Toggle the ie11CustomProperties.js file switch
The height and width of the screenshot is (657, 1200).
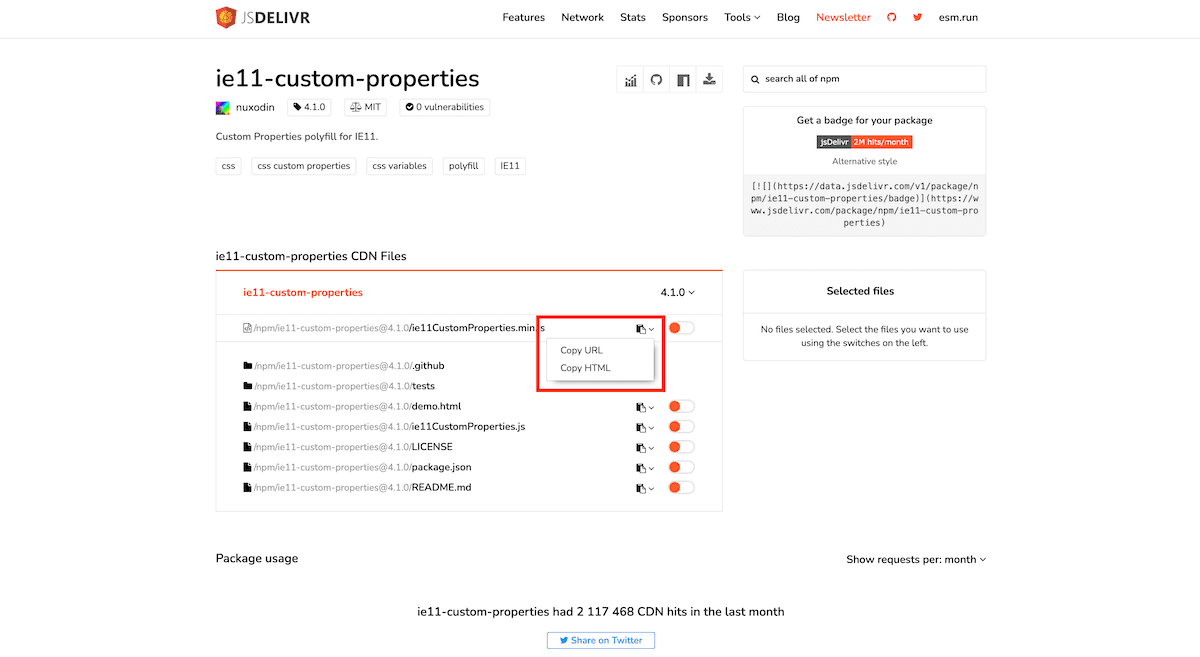[681, 427]
